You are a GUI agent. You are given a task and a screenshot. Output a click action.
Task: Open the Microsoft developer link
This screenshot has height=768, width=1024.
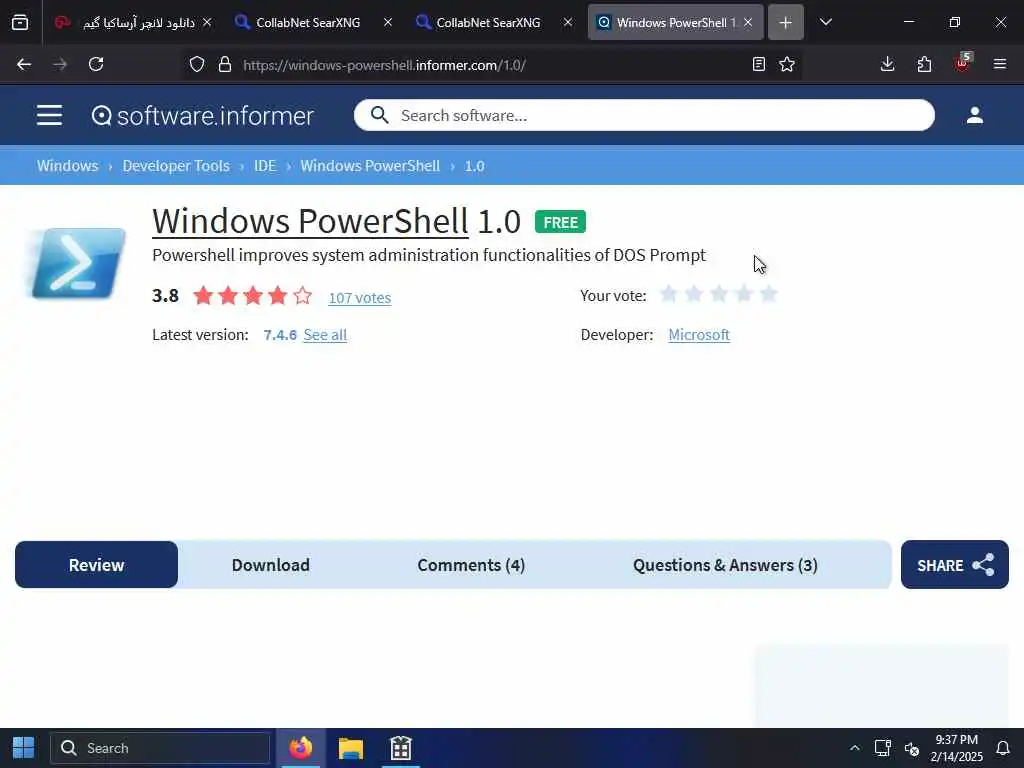(x=699, y=335)
